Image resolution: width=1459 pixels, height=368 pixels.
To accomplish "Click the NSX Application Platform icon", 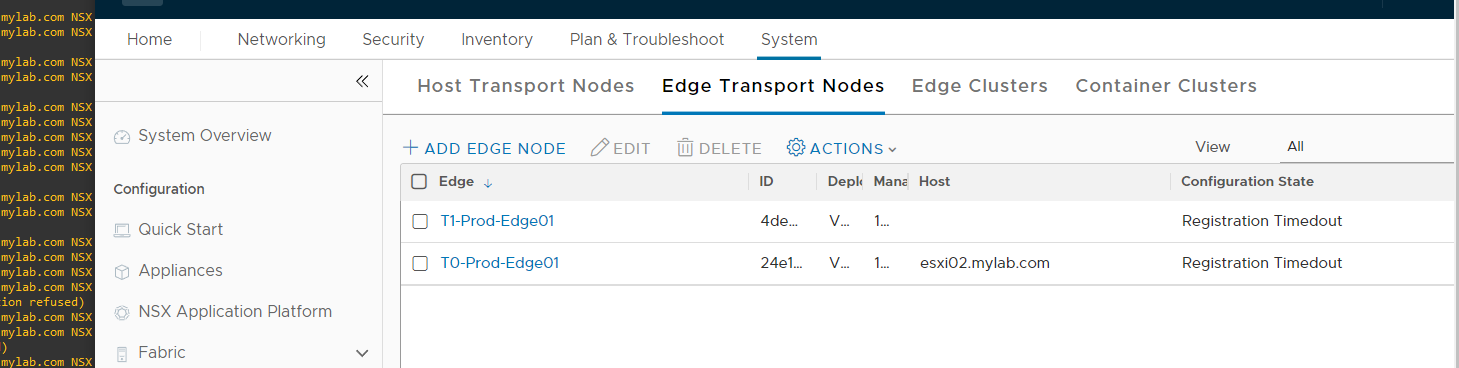I will 122,313.
